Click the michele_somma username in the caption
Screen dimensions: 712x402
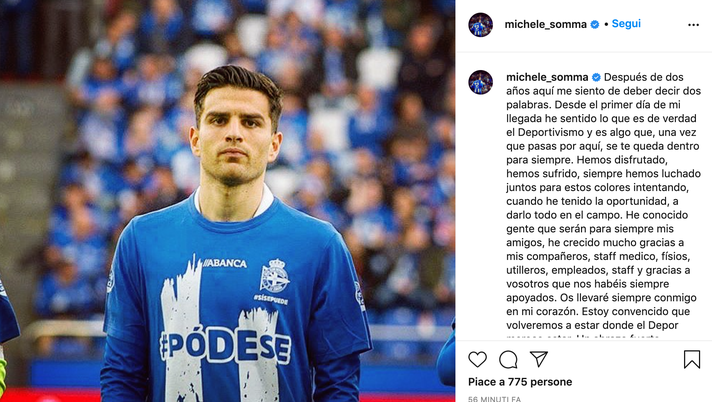[x=547, y=77]
